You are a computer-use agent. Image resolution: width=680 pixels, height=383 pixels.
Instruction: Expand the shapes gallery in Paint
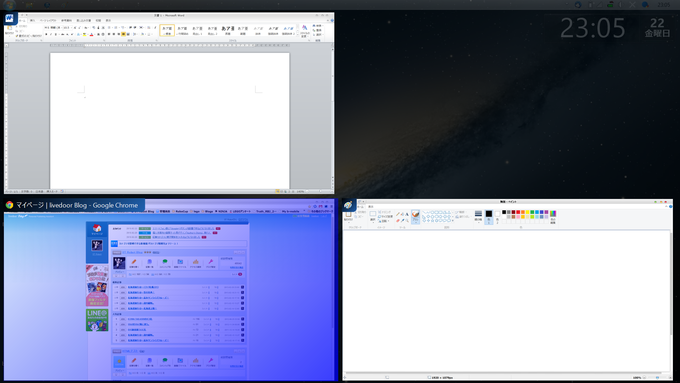(453, 220)
